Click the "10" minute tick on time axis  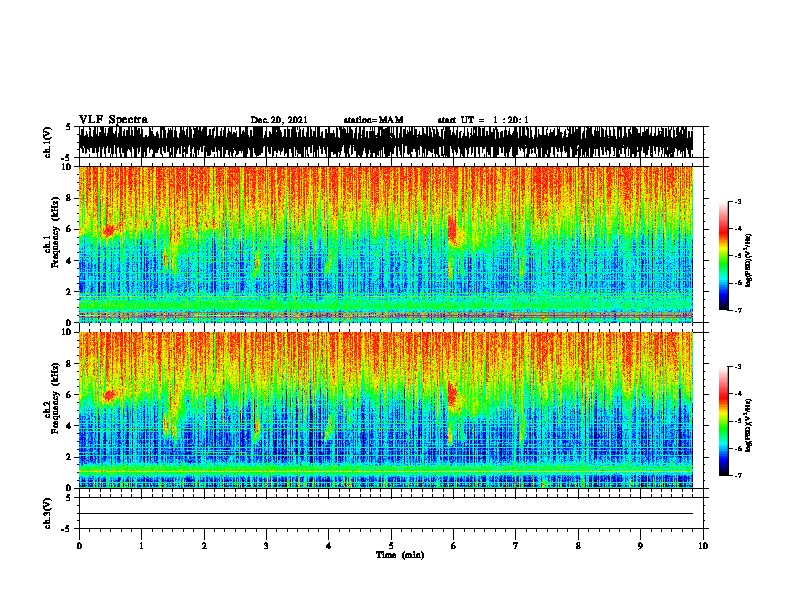(x=703, y=546)
